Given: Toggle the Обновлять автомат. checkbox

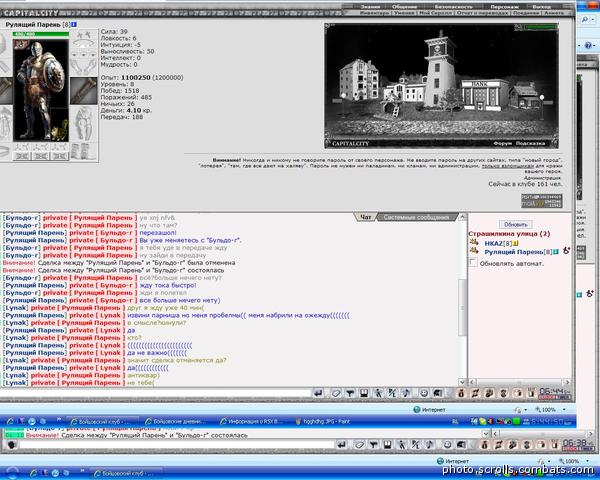Looking at the screenshot, I should pyautogui.click(x=473, y=263).
